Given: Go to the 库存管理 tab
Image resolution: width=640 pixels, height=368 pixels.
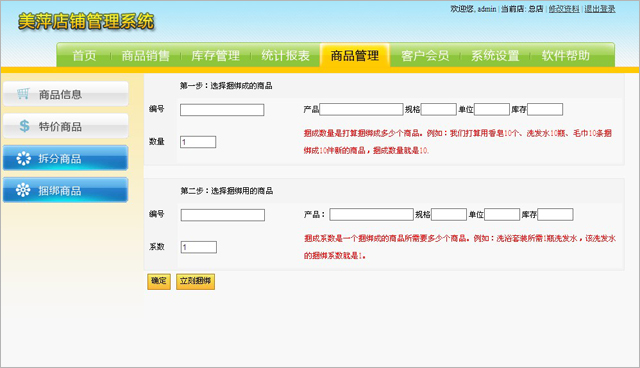Looking at the screenshot, I should [x=216, y=55].
